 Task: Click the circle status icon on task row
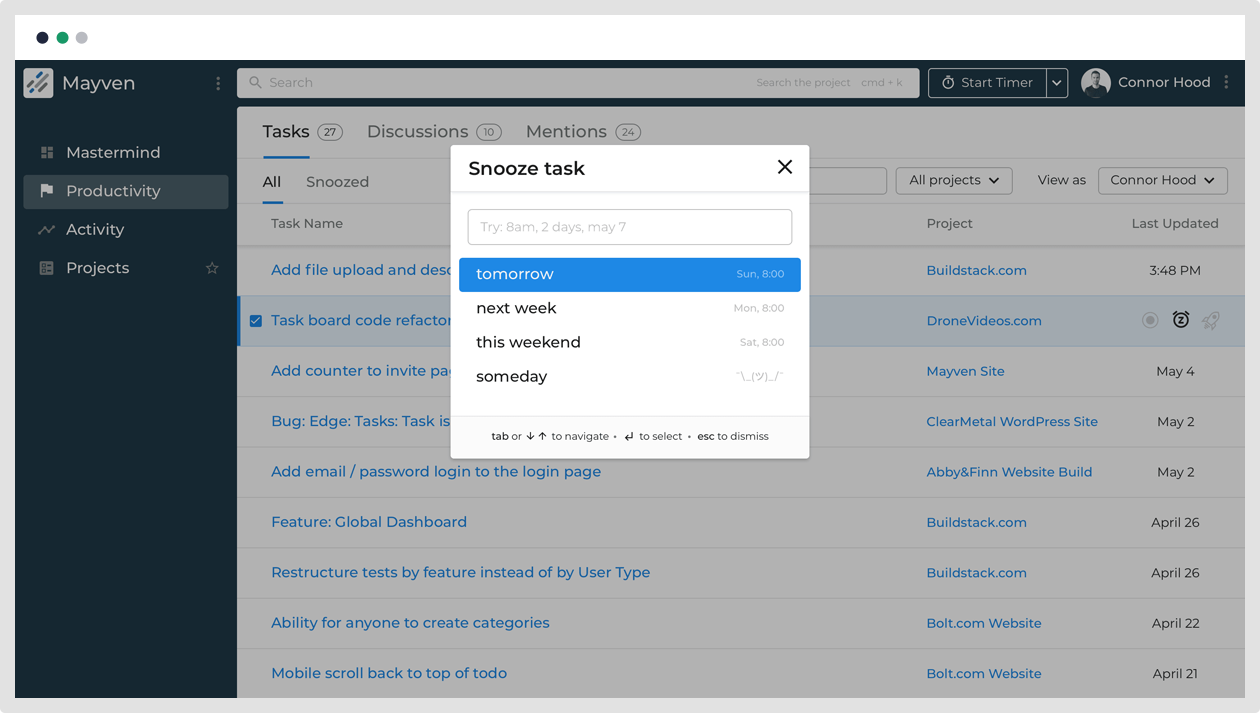pos(1150,320)
